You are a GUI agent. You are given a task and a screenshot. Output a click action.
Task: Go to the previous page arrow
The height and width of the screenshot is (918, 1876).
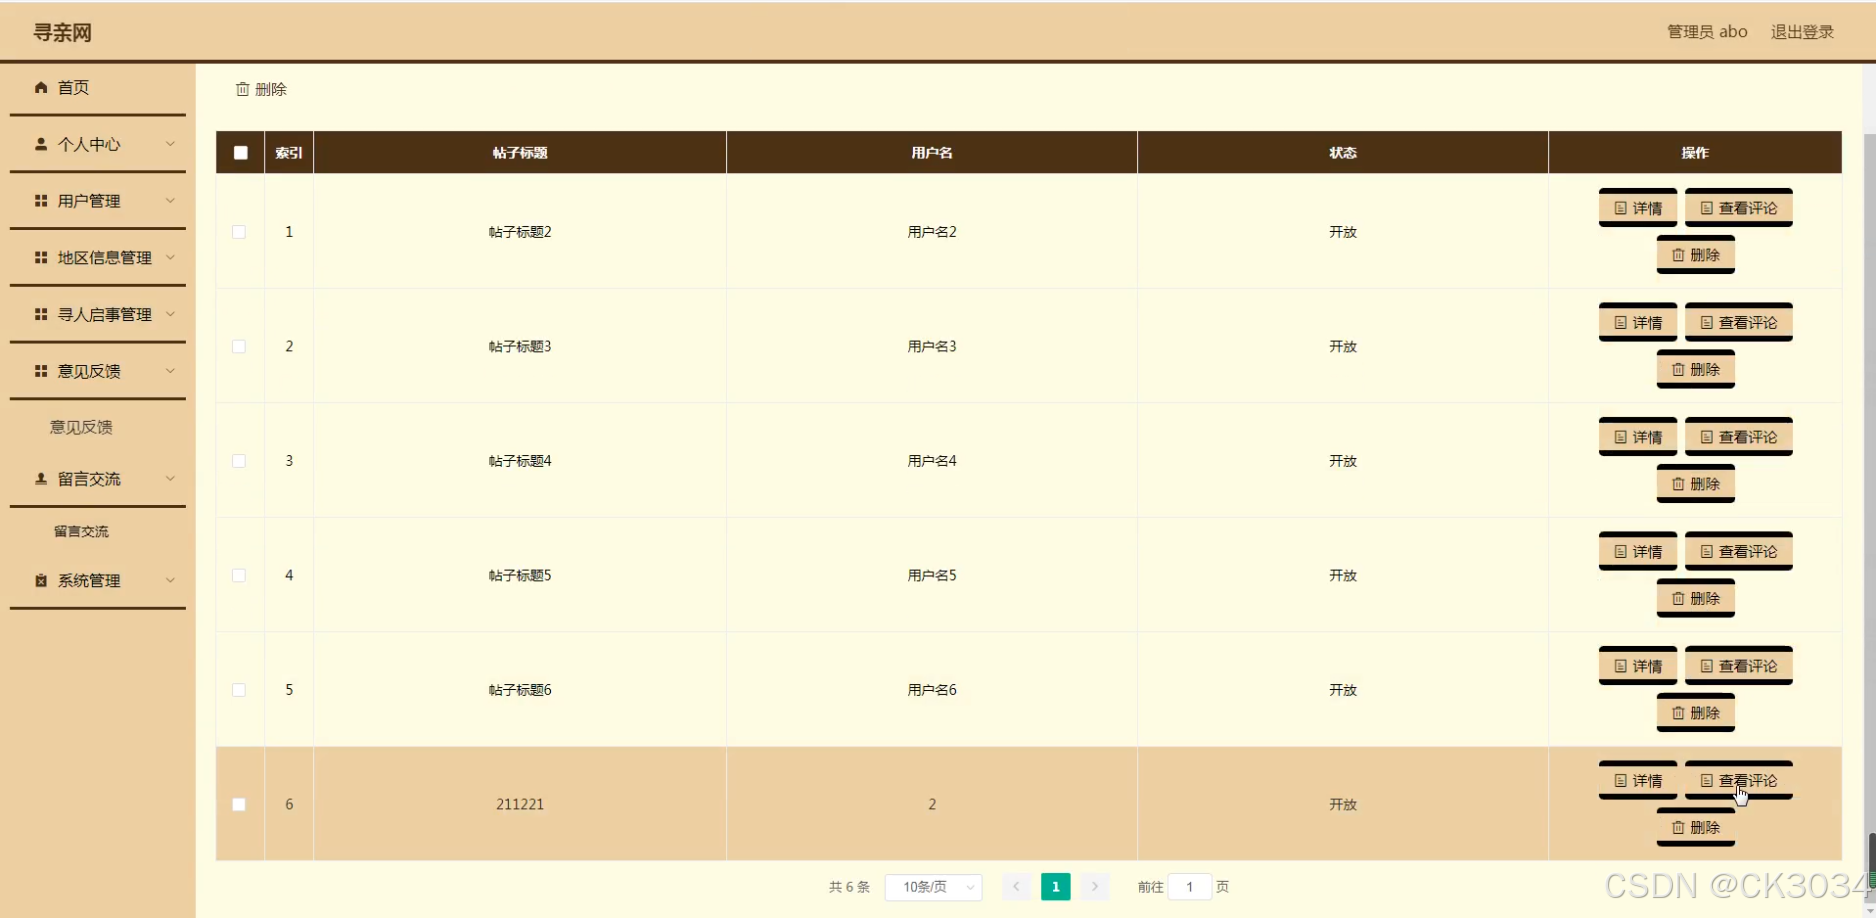point(1016,887)
